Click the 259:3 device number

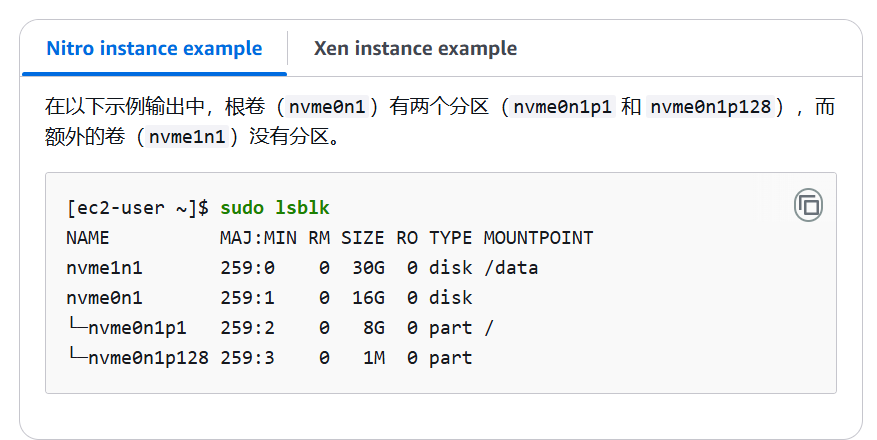(247, 358)
